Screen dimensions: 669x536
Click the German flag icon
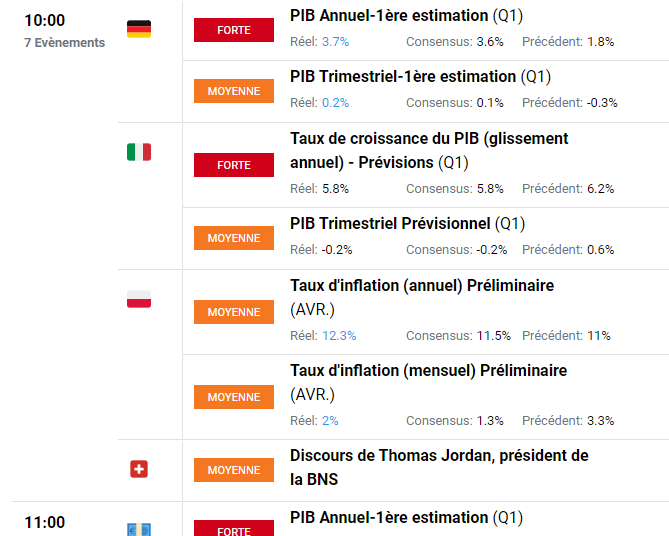[x=139, y=29]
